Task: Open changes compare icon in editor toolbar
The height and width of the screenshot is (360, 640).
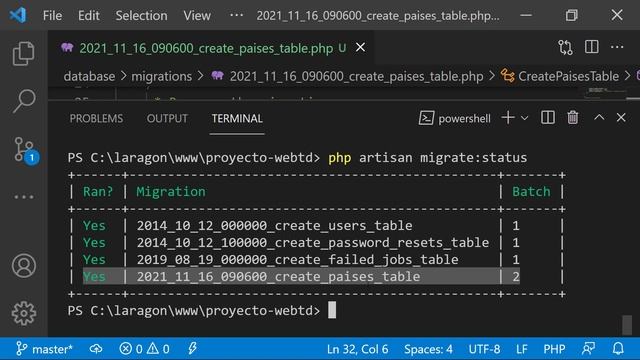Action: point(565,48)
